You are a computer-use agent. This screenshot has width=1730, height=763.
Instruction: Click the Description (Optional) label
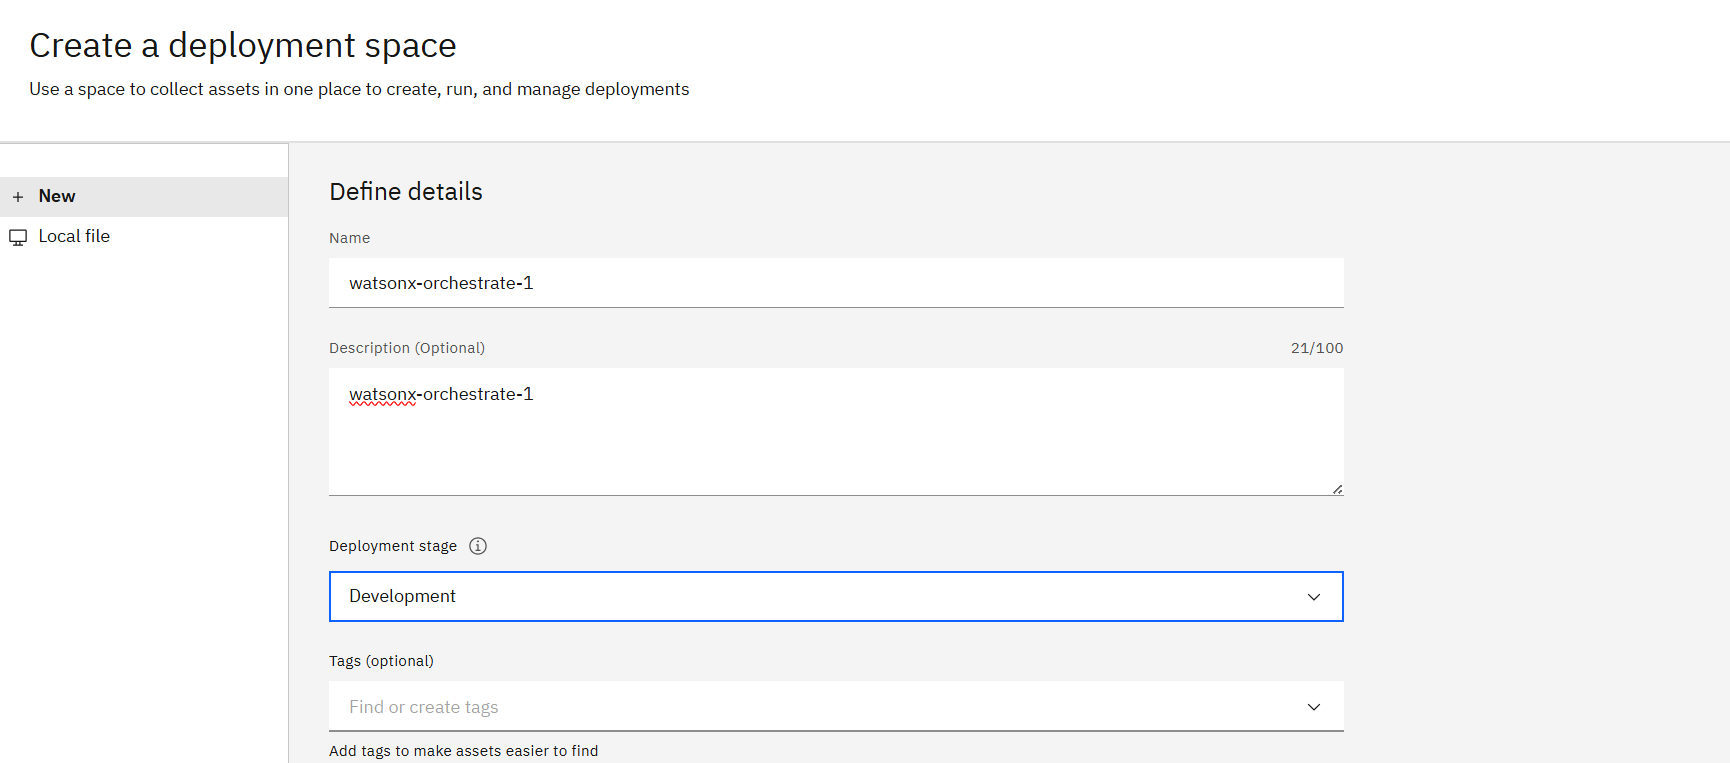pos(407,348)
